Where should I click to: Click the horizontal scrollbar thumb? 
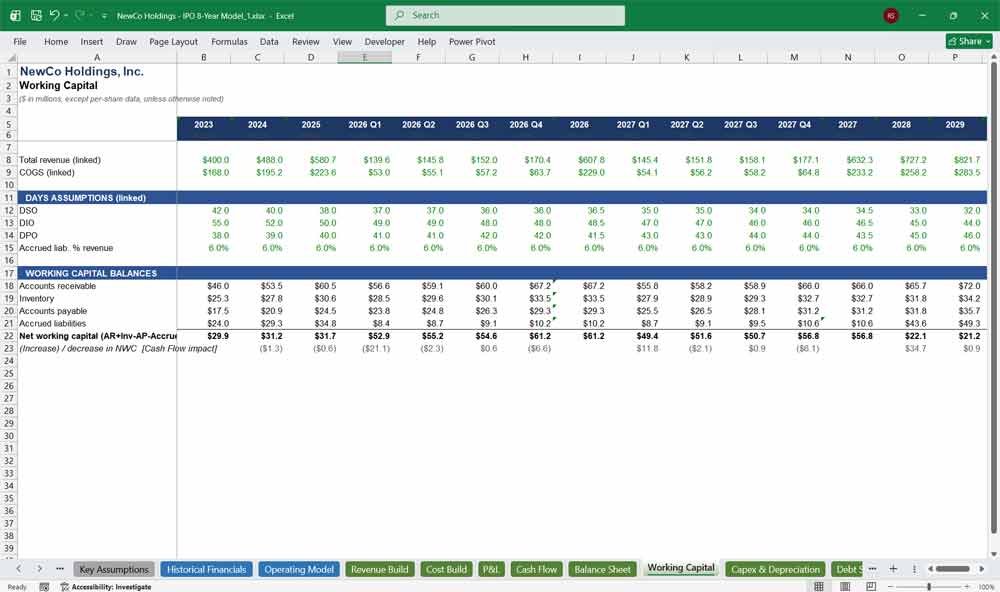tap(953, 568)
